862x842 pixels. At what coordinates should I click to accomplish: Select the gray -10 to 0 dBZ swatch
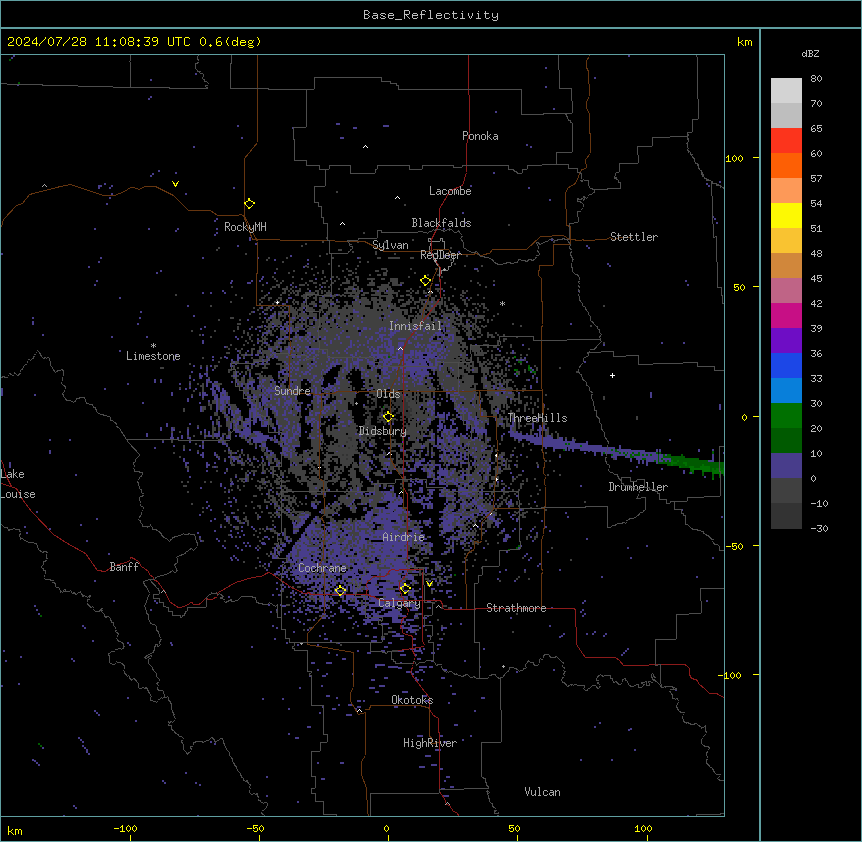point(786,491)
